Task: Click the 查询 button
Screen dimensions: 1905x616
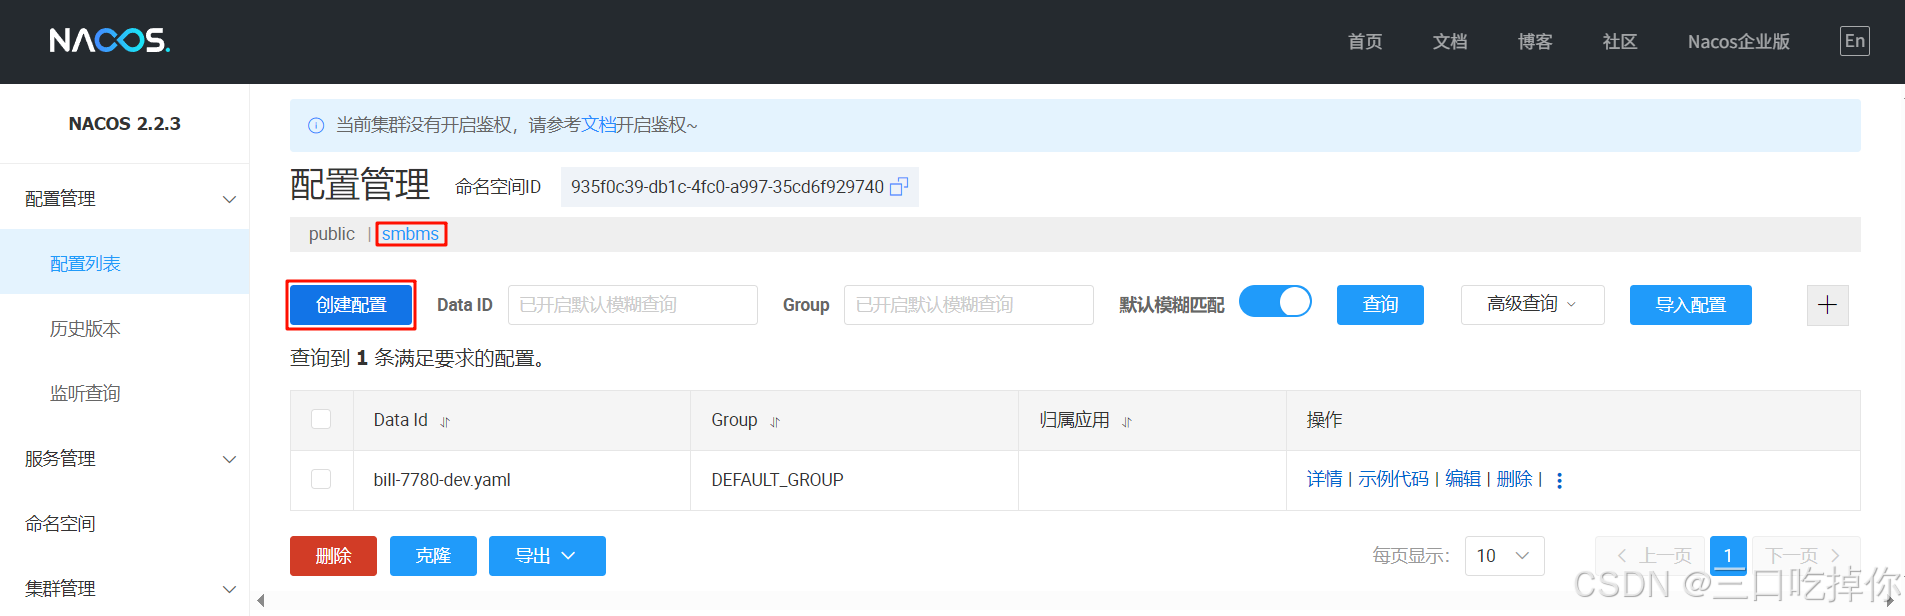Action: (1380, 305)
